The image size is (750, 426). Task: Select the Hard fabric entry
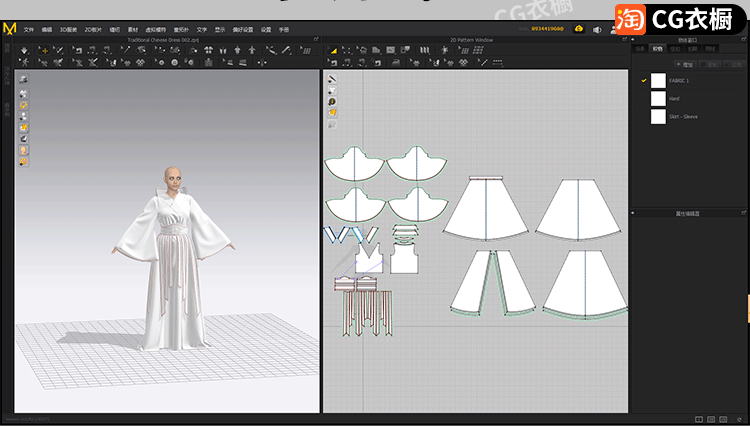pos(676,98)
